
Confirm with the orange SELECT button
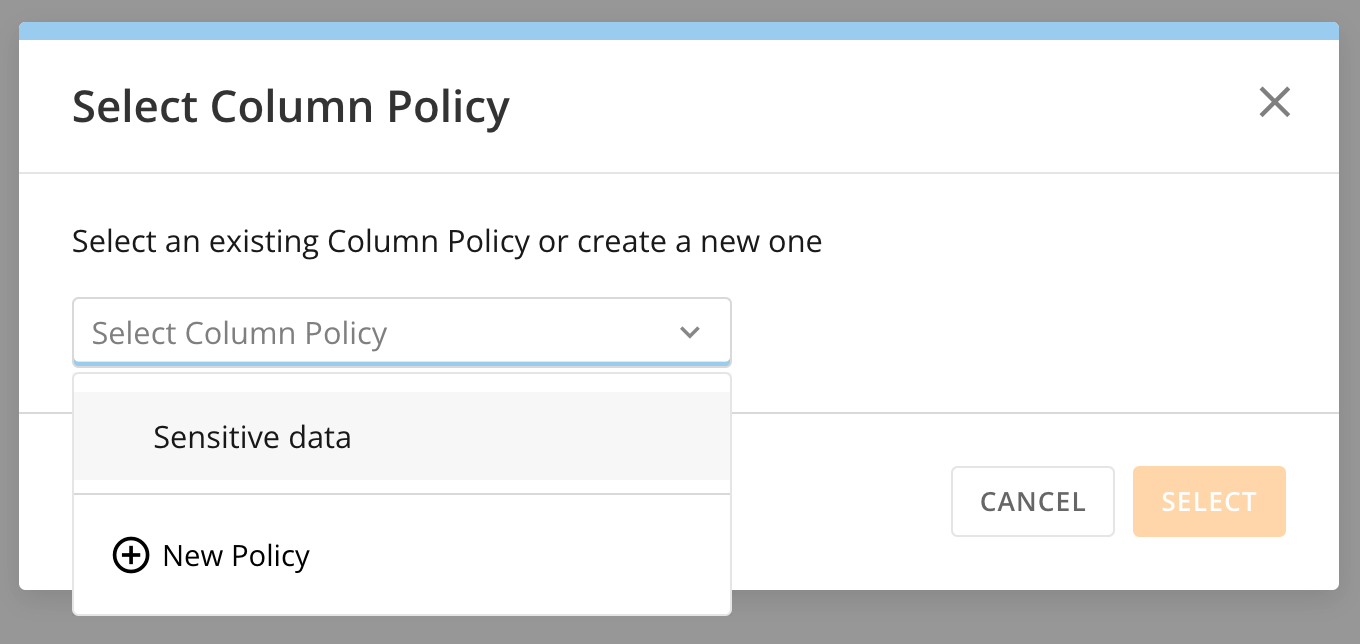tap(1209, 501)
